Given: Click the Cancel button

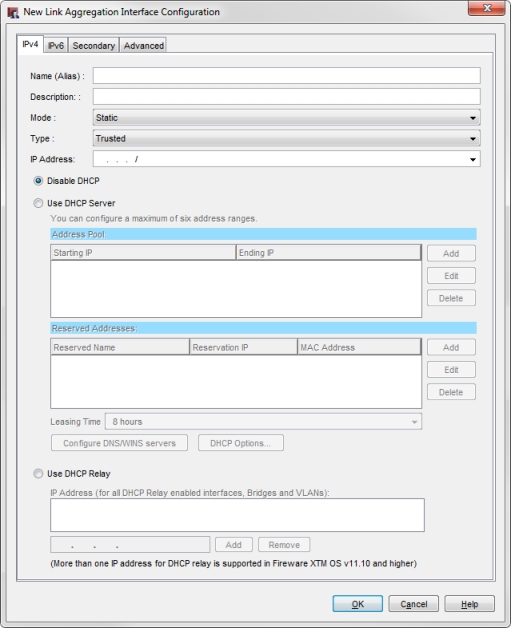Looking at the screenshot, I should 414,604.
